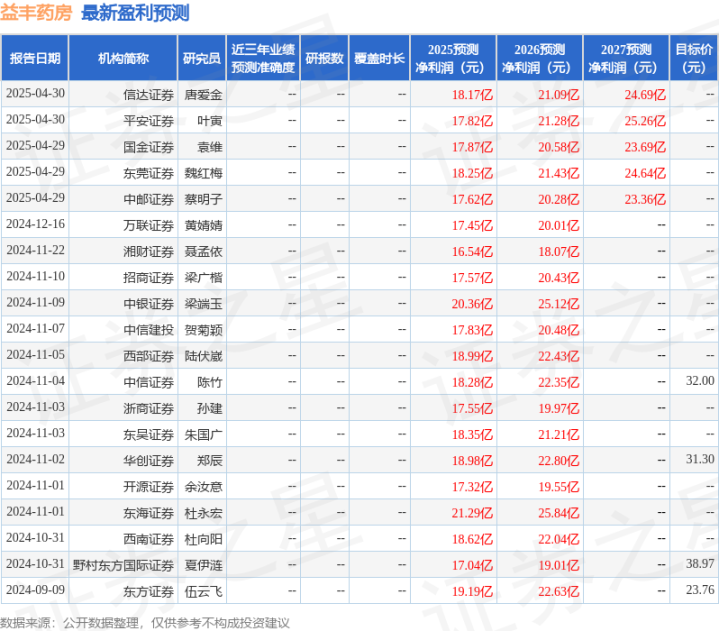Click the 2024-09-09 report date
Screen dimensions: 719x631
tap(35, 590)
